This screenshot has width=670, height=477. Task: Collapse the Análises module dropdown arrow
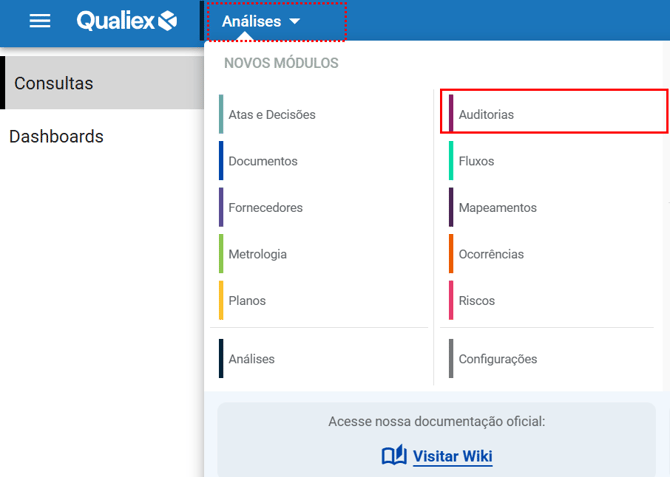294,22
